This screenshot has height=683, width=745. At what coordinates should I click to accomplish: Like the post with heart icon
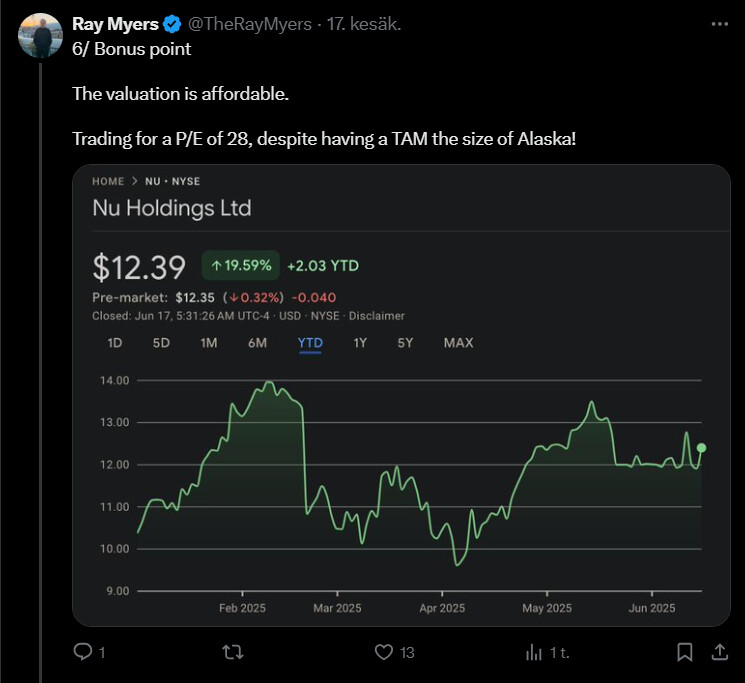383,652
